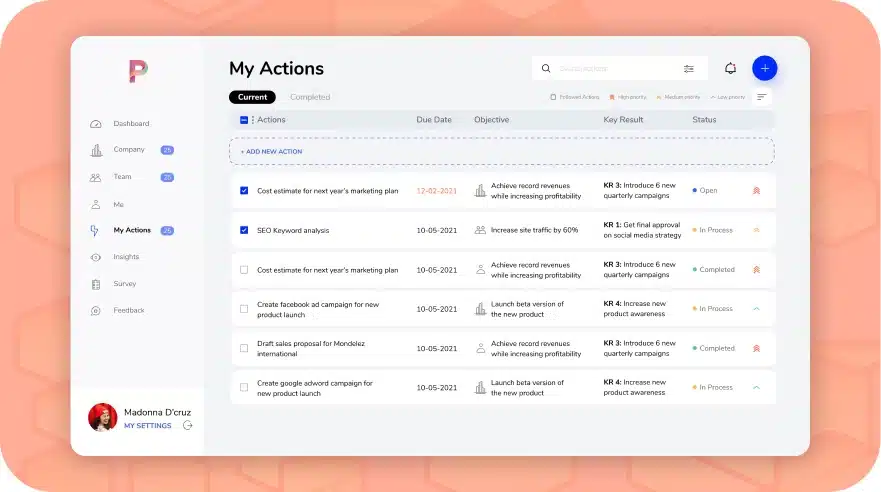Go to Insights in sidebar
The image size is (881, 492).
(x=126, y=257)
